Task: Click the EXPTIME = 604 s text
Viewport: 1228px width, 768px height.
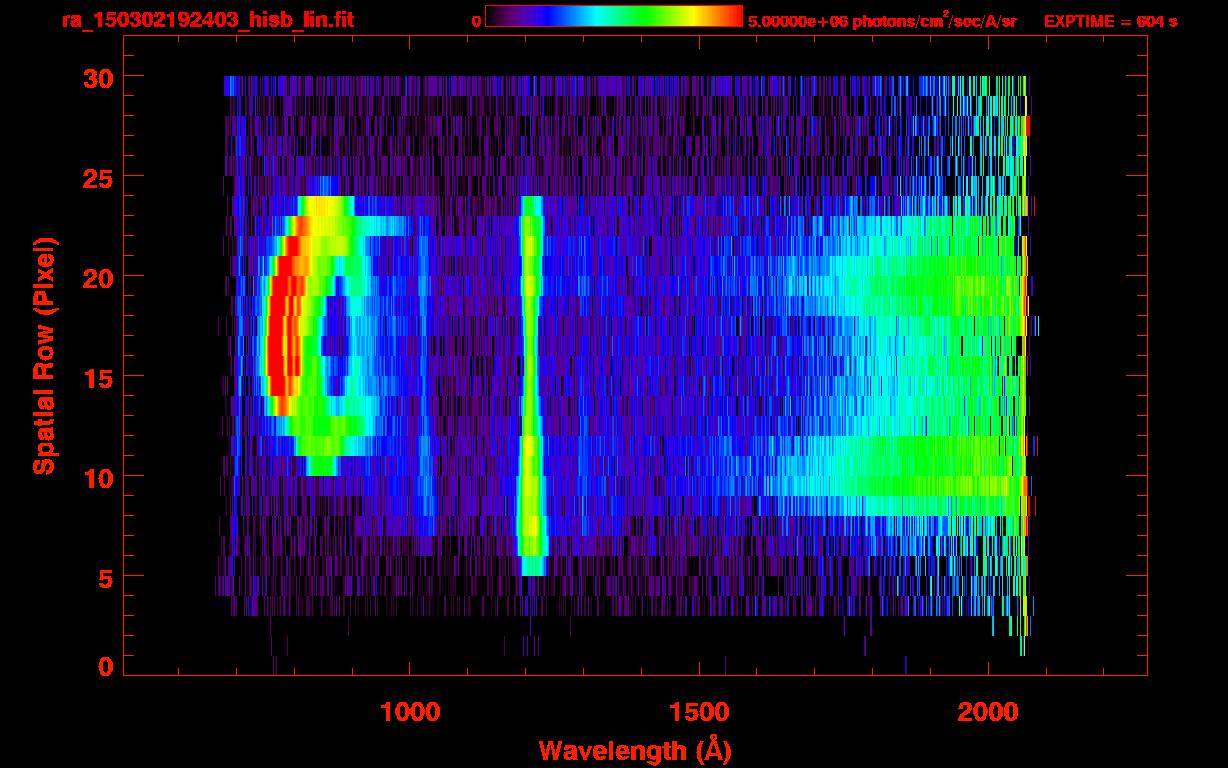Action: click(1110, 21)
